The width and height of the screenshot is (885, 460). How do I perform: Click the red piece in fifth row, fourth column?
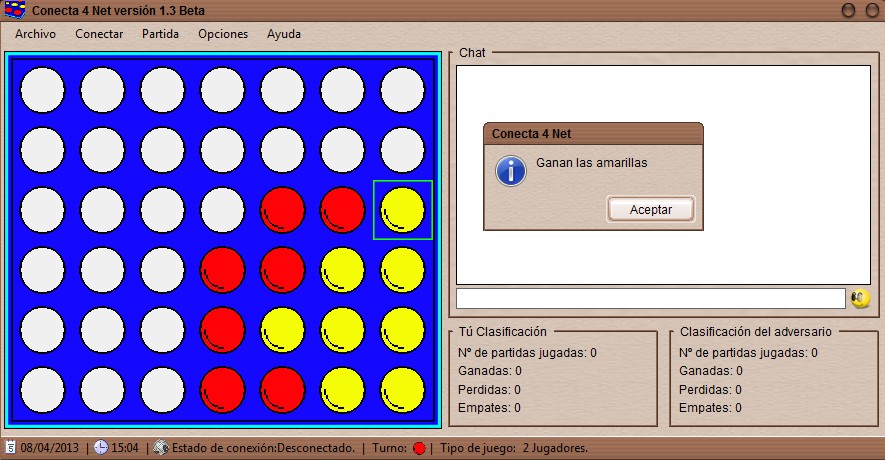pyautogui.click(x=222, y=330)
